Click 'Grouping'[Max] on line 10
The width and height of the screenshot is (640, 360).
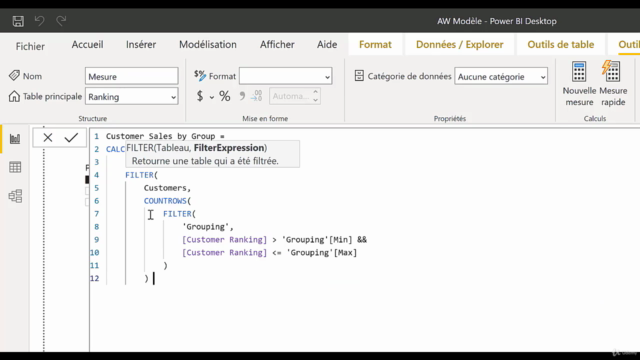(322, 253)
